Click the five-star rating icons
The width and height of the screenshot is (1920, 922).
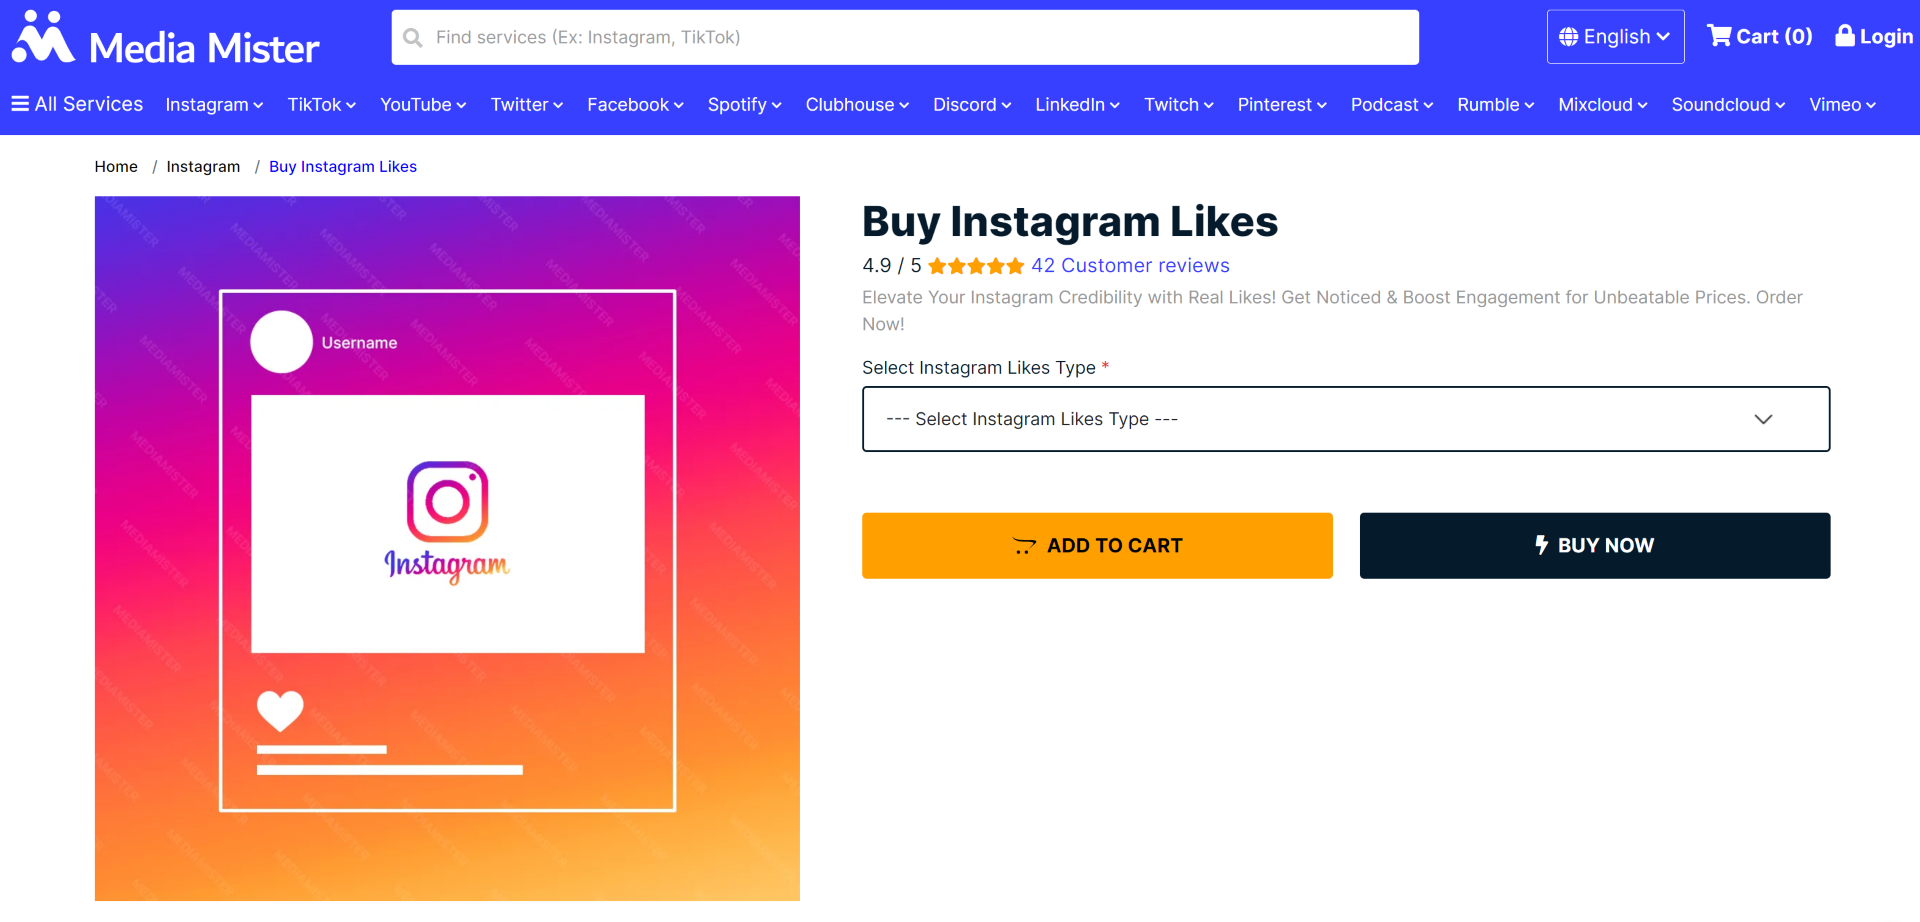(975, 266)
